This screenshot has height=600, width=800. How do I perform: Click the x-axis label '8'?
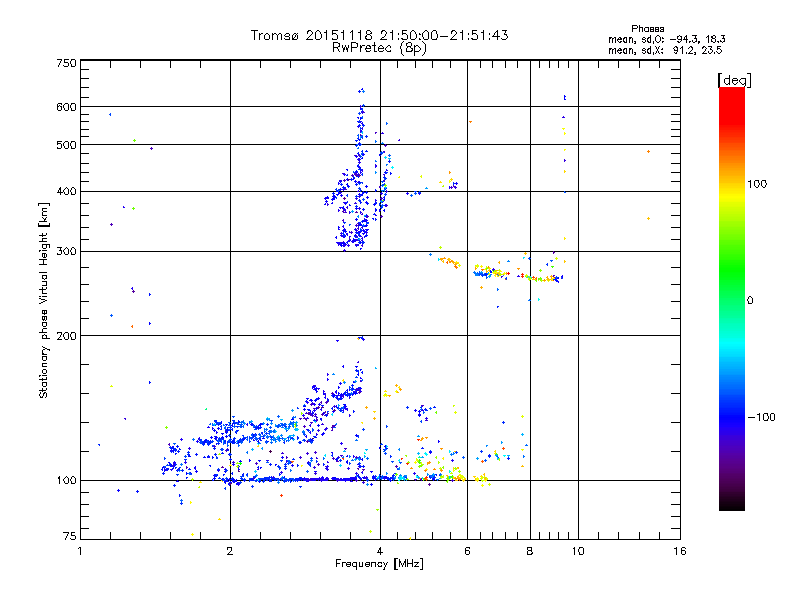click(x=530, y=551)
